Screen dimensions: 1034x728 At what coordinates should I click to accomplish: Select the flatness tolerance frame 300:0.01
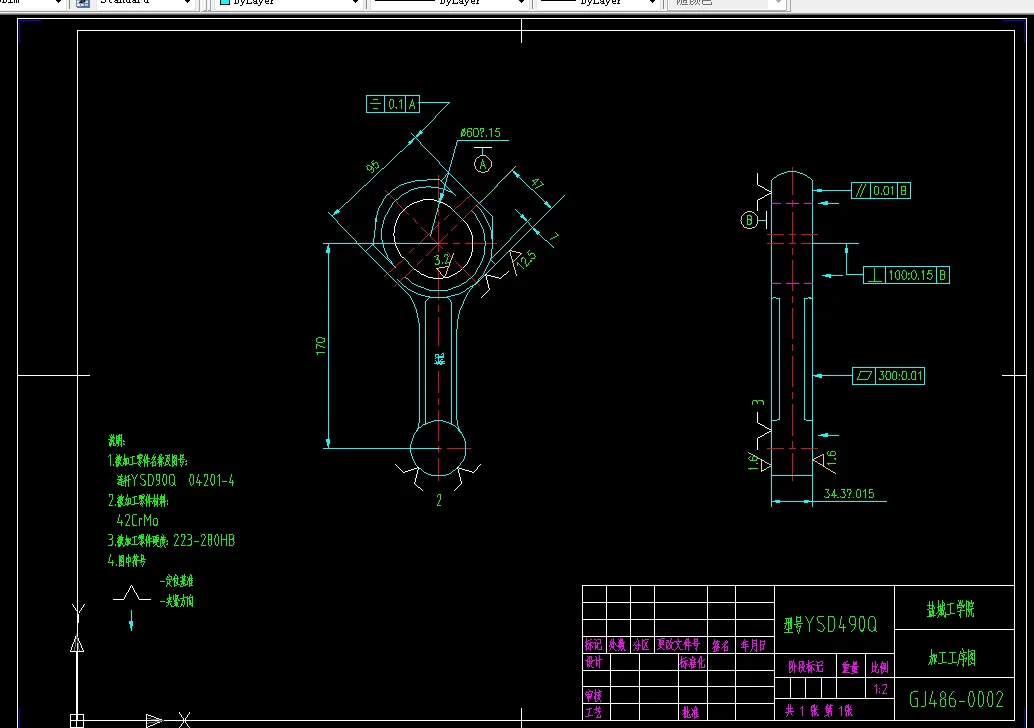point(888,376)
